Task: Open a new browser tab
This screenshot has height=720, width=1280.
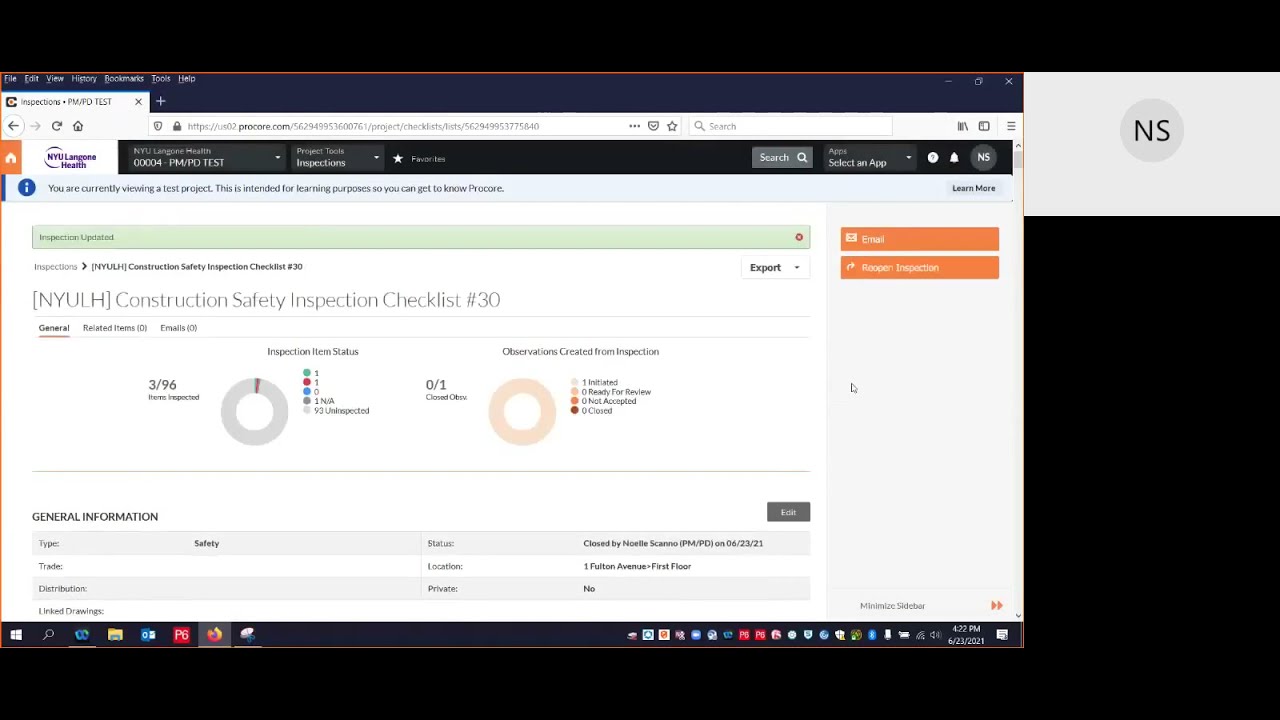Action: tap(160, 101)
